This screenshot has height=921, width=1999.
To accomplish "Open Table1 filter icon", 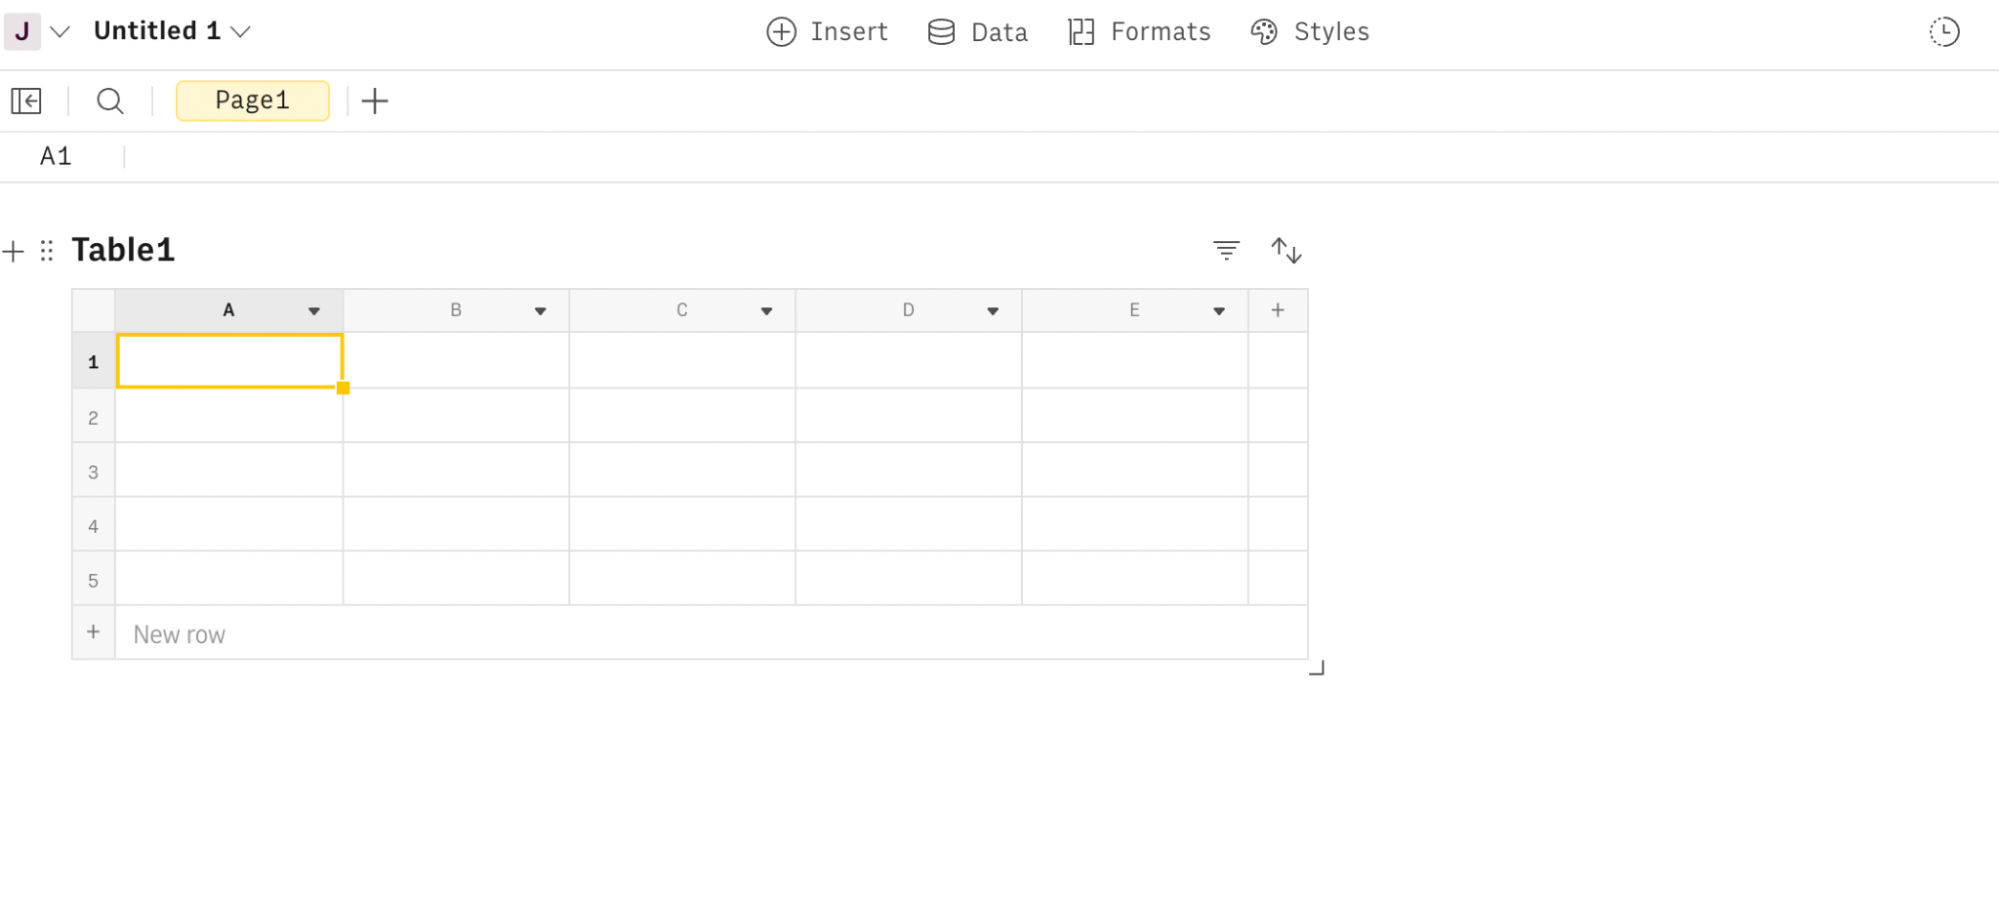I will click(x=1226, y=250).
